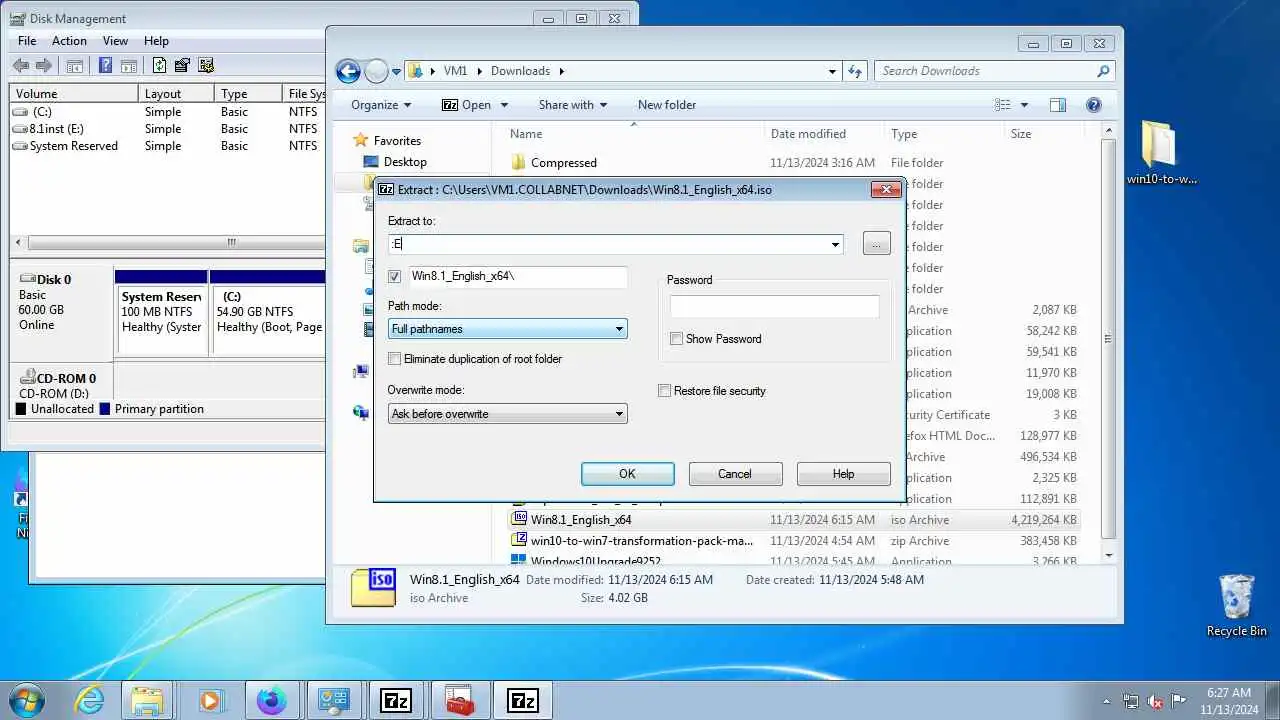The width and height of the screenshot is (1280, 720).
Task: Toggle the action pane icon in Disk Management
Action: click(x=128, y=66)
